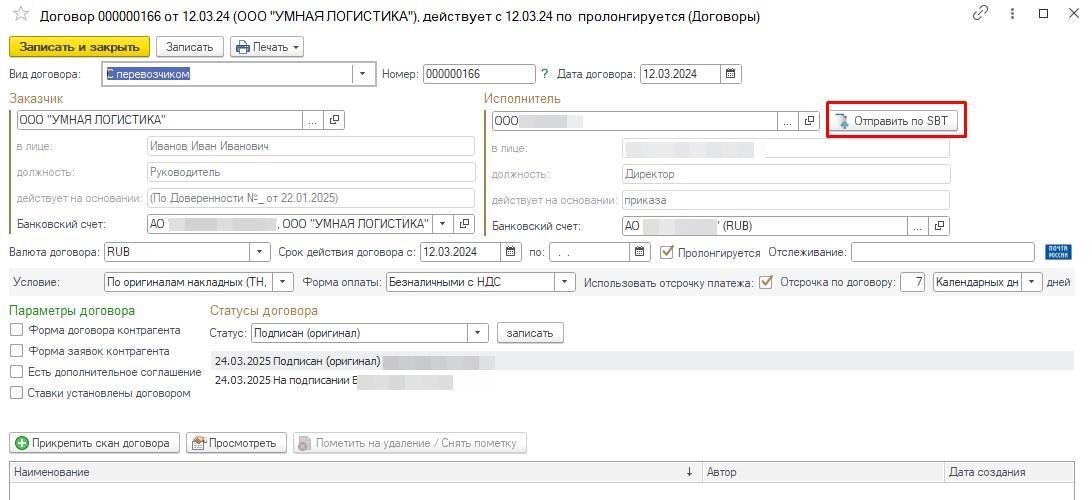Choose Заказчик via ellipsis button

point(313,120)
